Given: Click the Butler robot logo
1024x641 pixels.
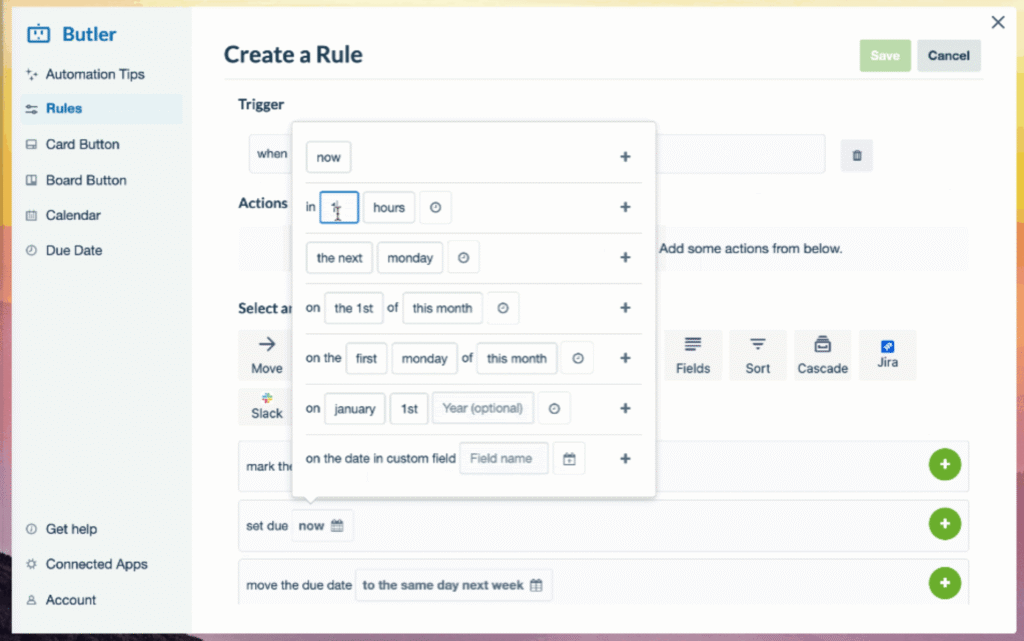Looking at the screenshot, I should coord(38,33).
